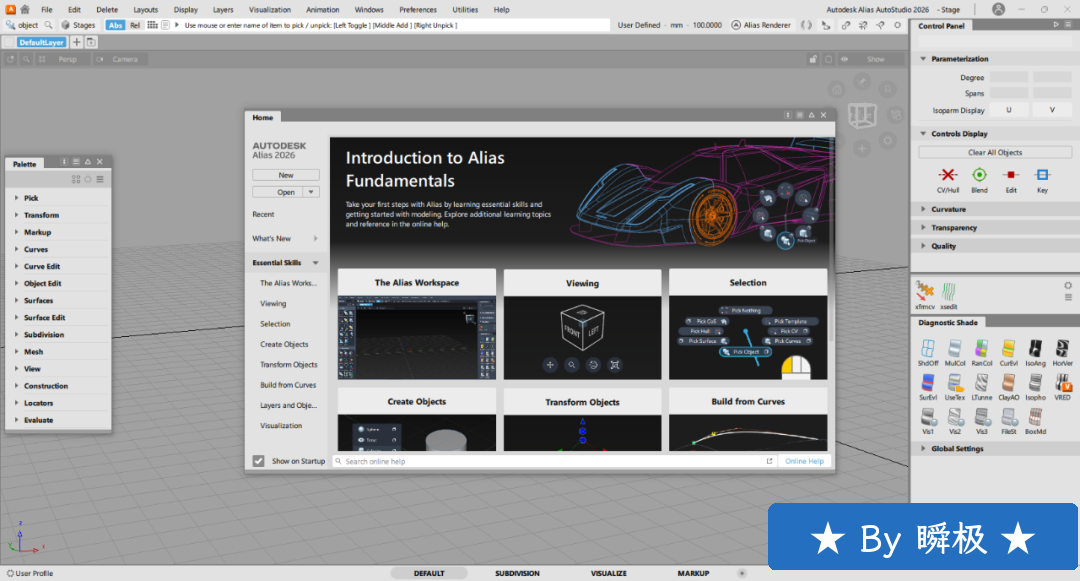1080x581 pixels.
Task: Add a new layer with plus icon
Action: [x=76, y=42]
